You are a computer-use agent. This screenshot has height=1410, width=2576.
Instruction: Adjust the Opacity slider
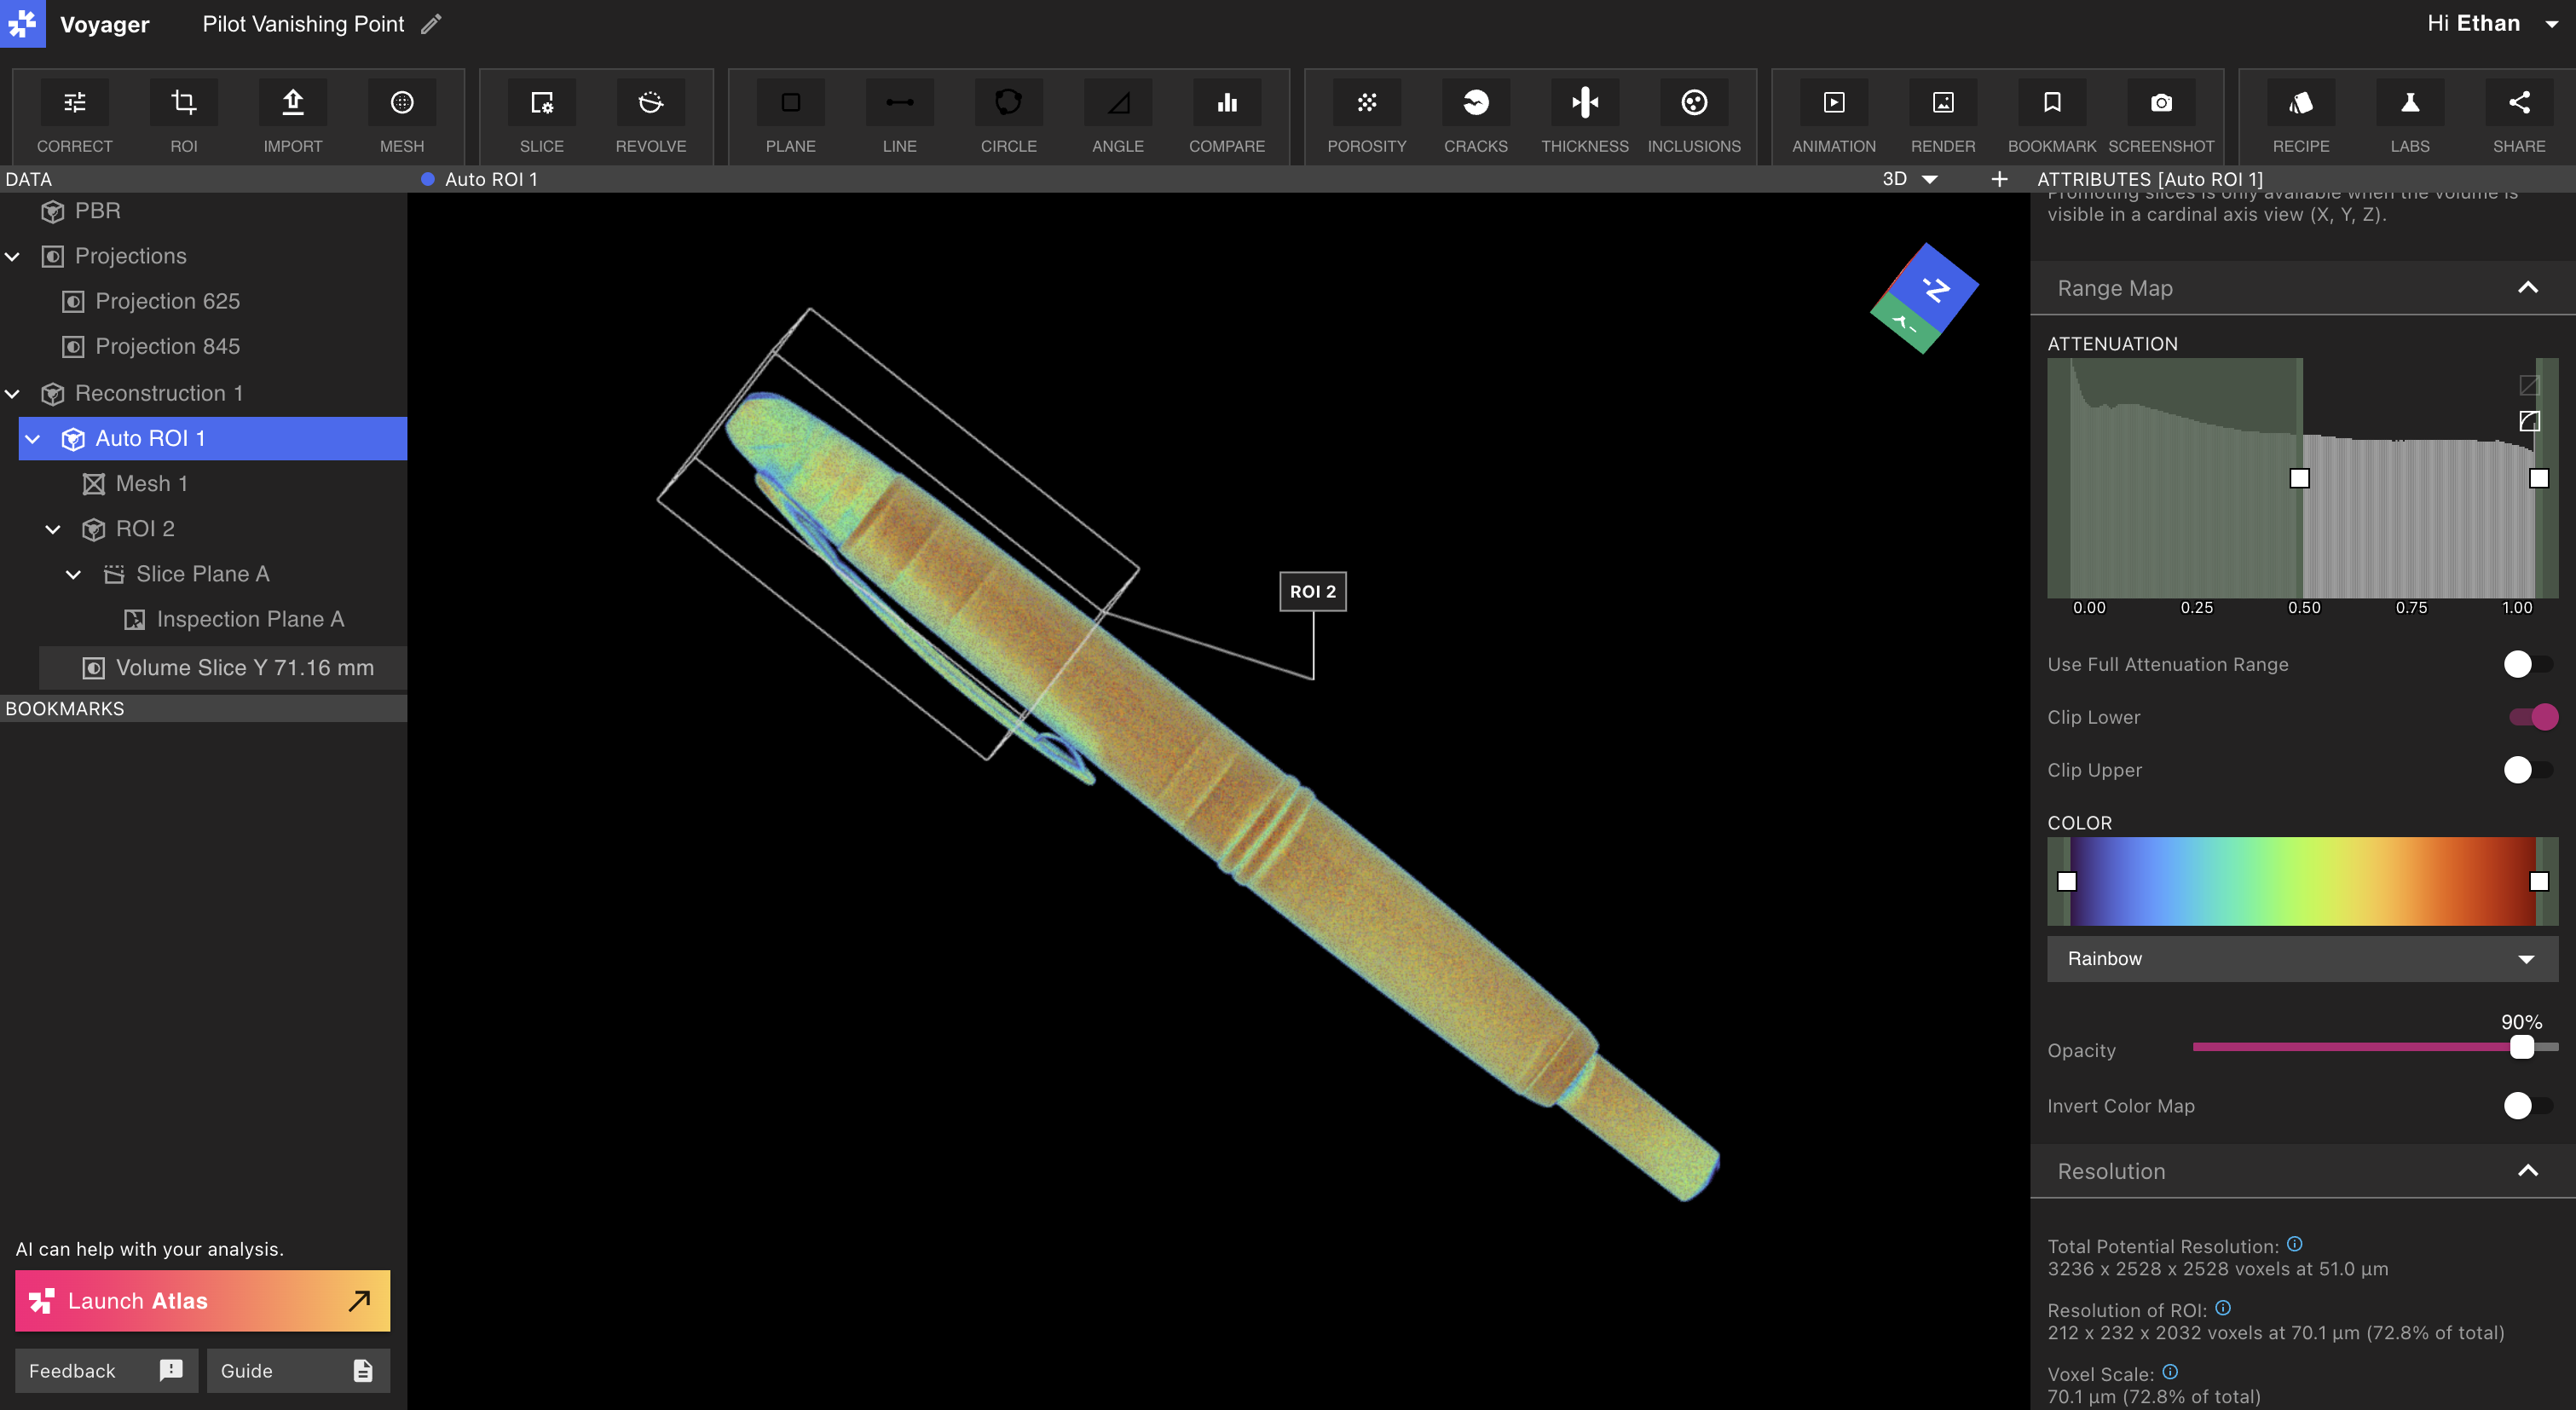pyautogui.click(x=2521, y=1048)
